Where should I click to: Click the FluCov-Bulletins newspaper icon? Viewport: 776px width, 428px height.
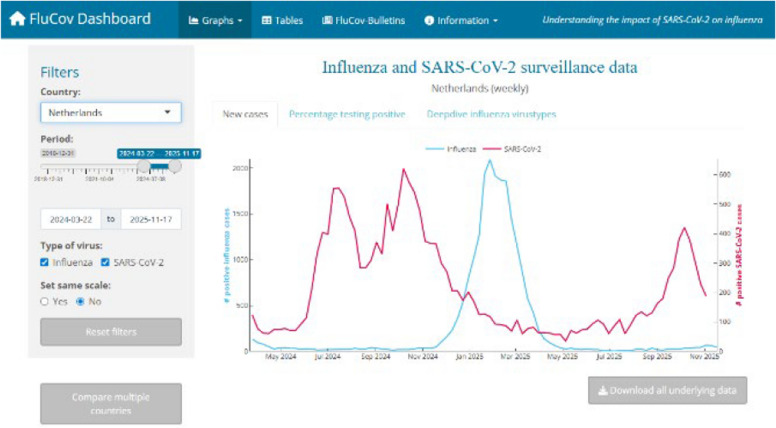327,20
